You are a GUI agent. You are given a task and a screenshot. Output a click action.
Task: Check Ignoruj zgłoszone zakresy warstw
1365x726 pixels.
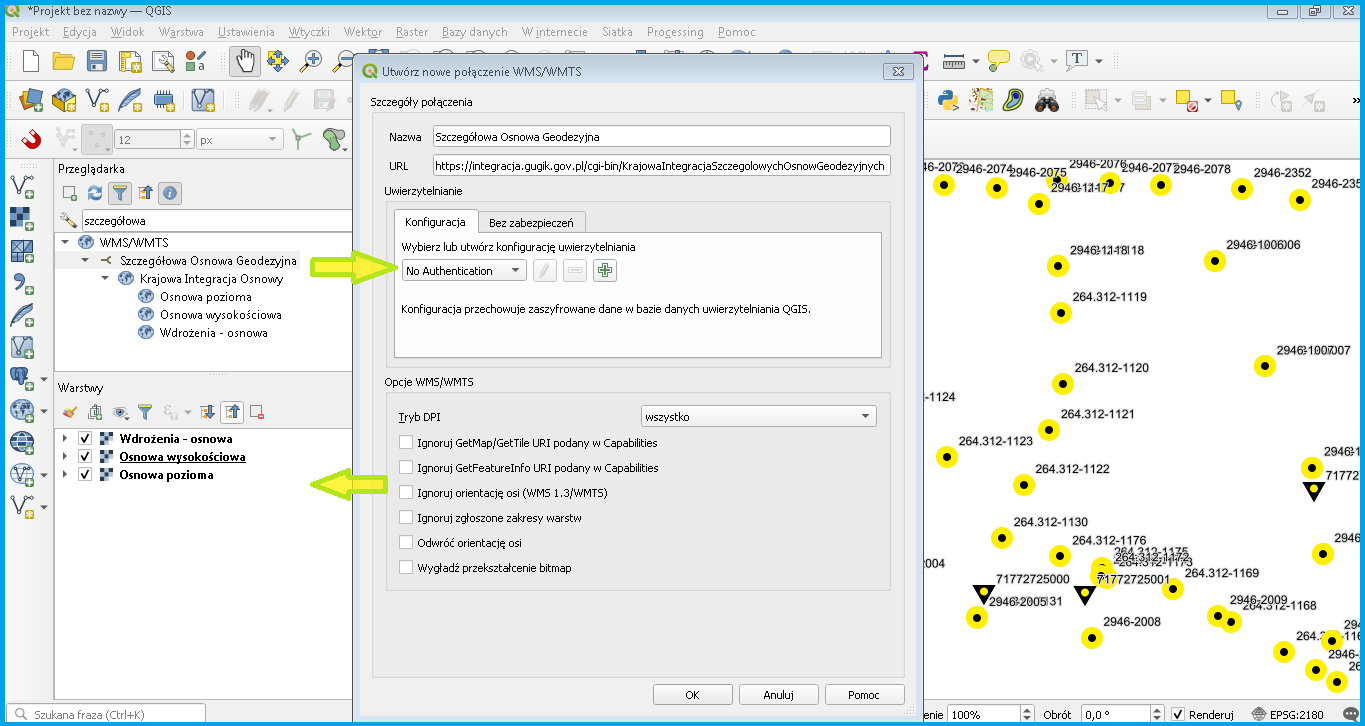click(x=406, y=518)
